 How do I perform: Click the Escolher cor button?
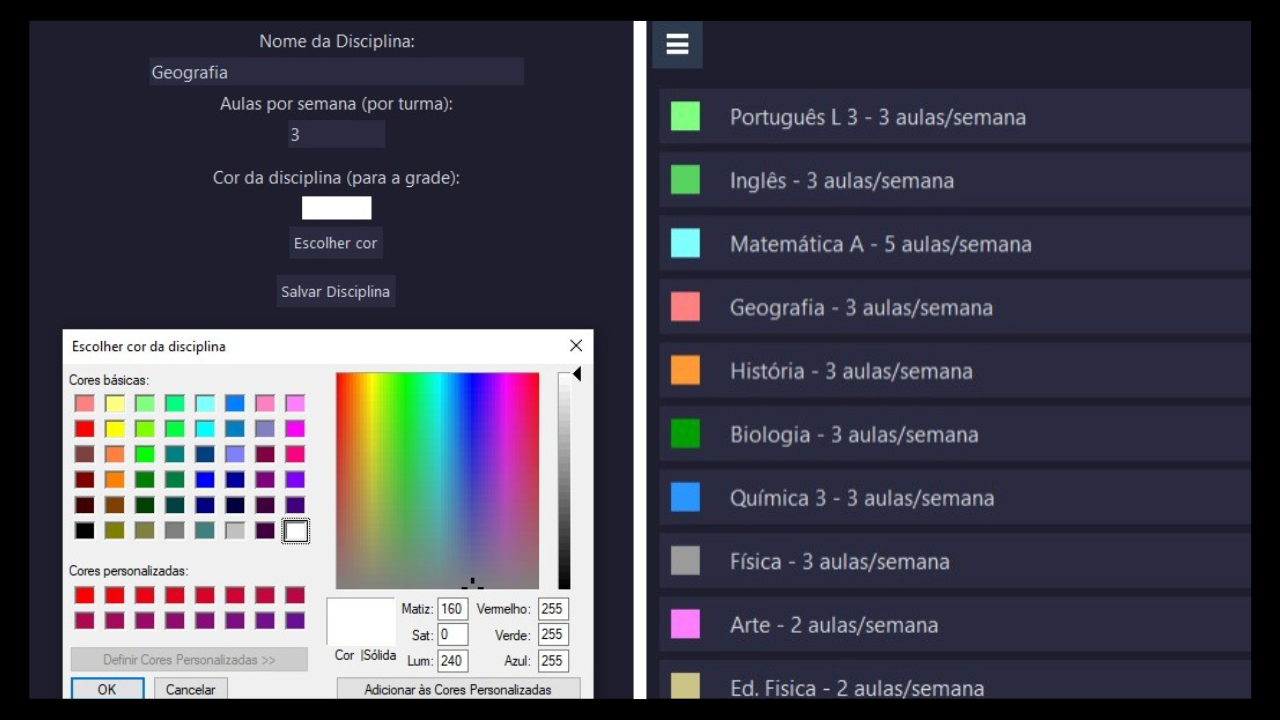pyautogui.click(x=335, y=243)
